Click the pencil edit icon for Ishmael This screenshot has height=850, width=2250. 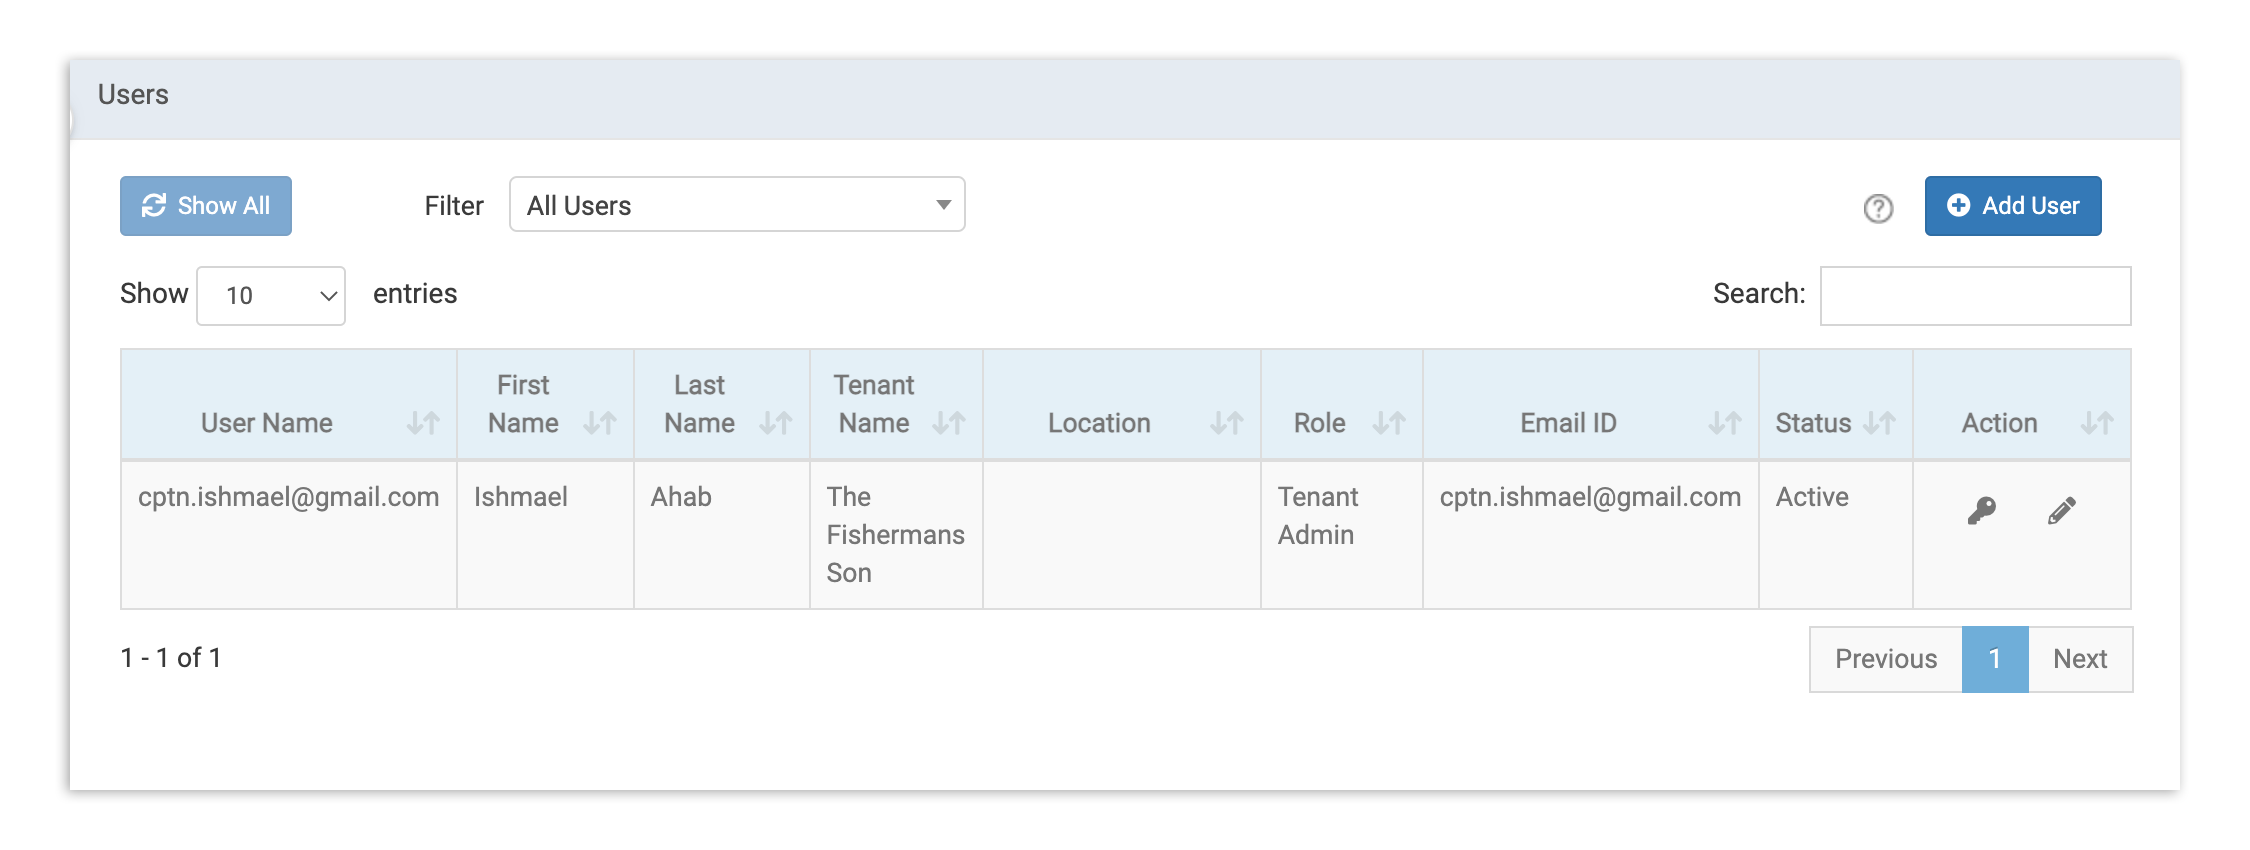pyautogui.click(x=2061, y=511)
